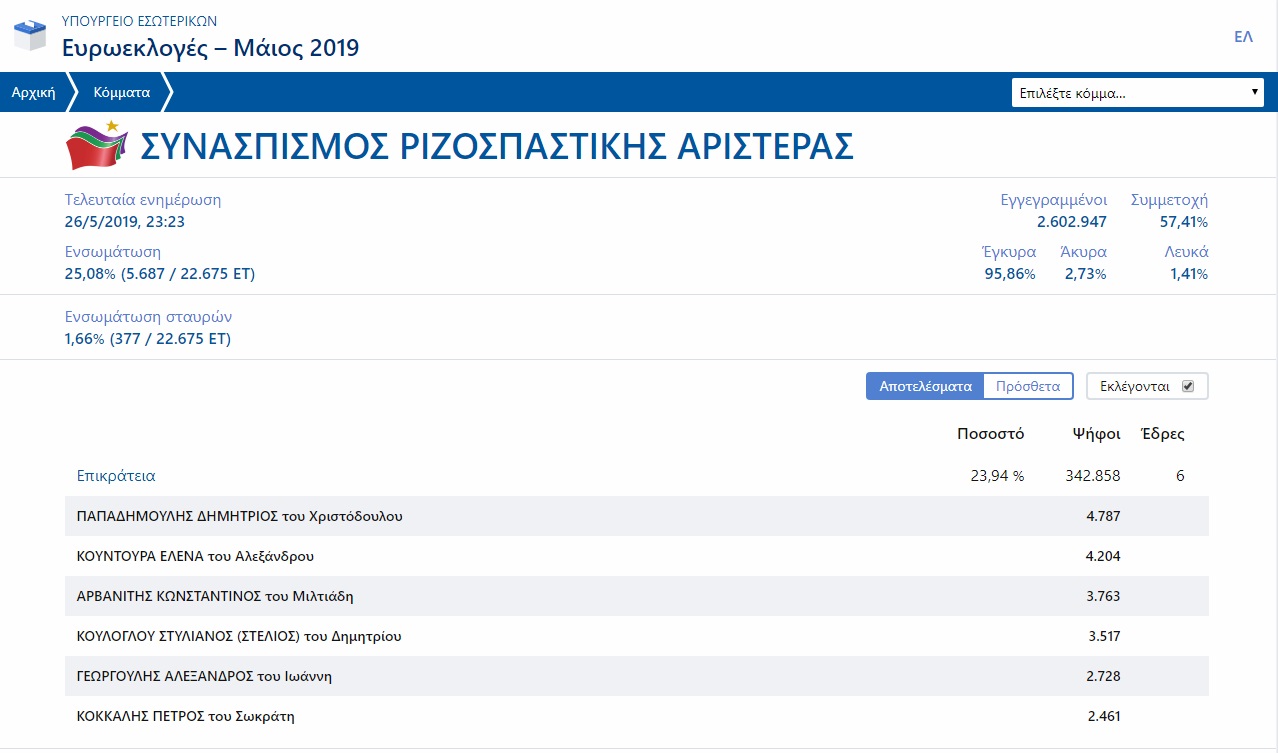Click the SYRIZA party flag logo
Screen dimensions: 1278x753
(x=97, y=146)
